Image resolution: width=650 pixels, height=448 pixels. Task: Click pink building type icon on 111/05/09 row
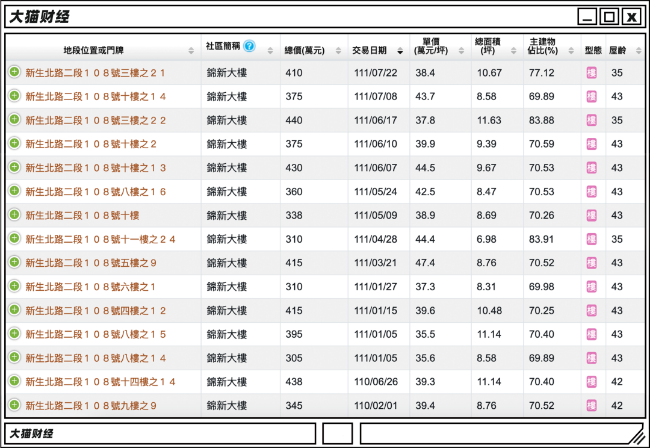pyautogui.click(x=592, y=216)
